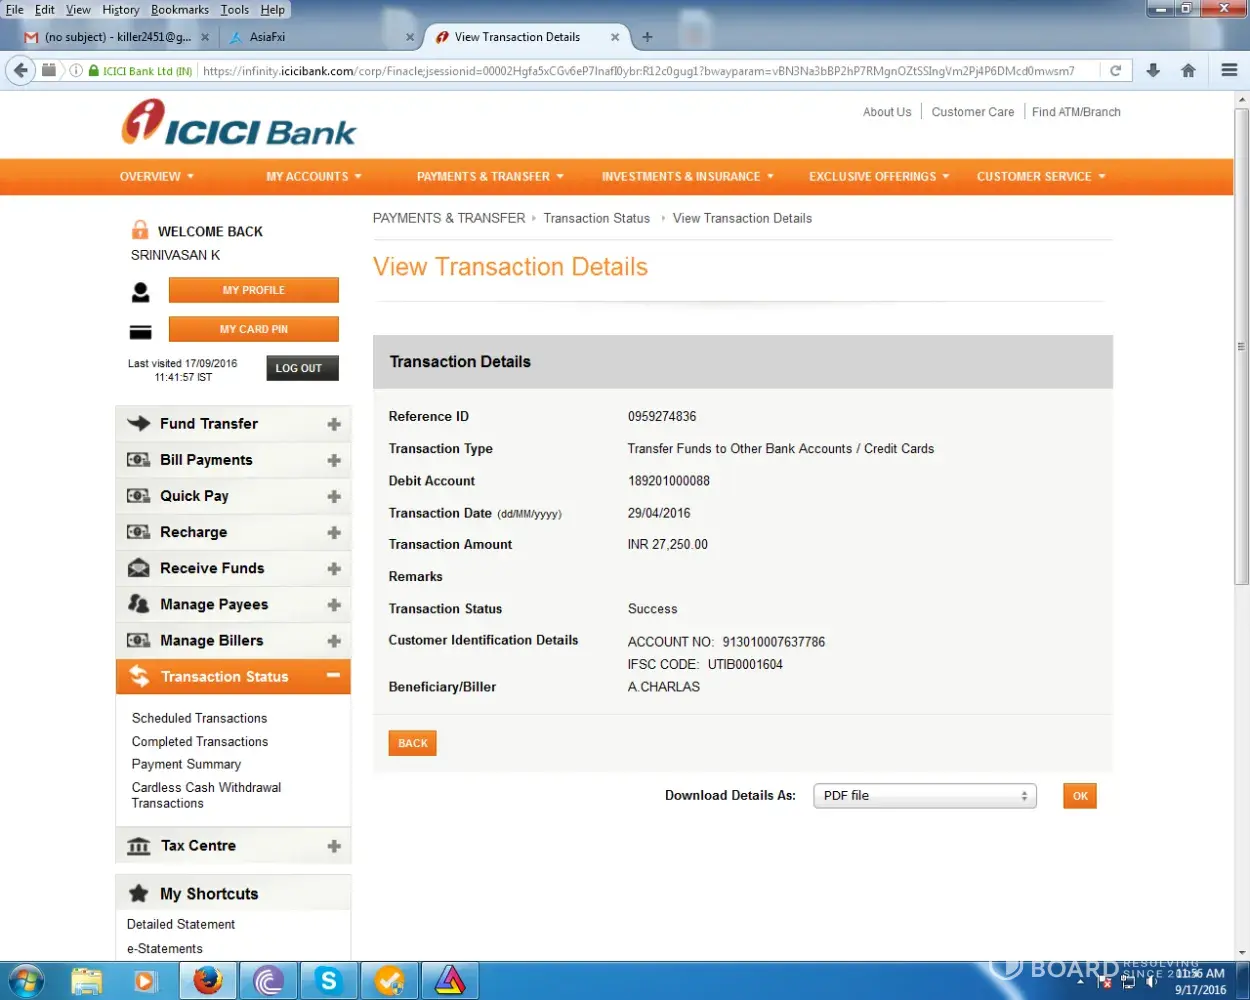The height and width of the screenshot is (1000, 1250).
Task: Click the browser downloads arrow icon
Action: point(1153,70)
